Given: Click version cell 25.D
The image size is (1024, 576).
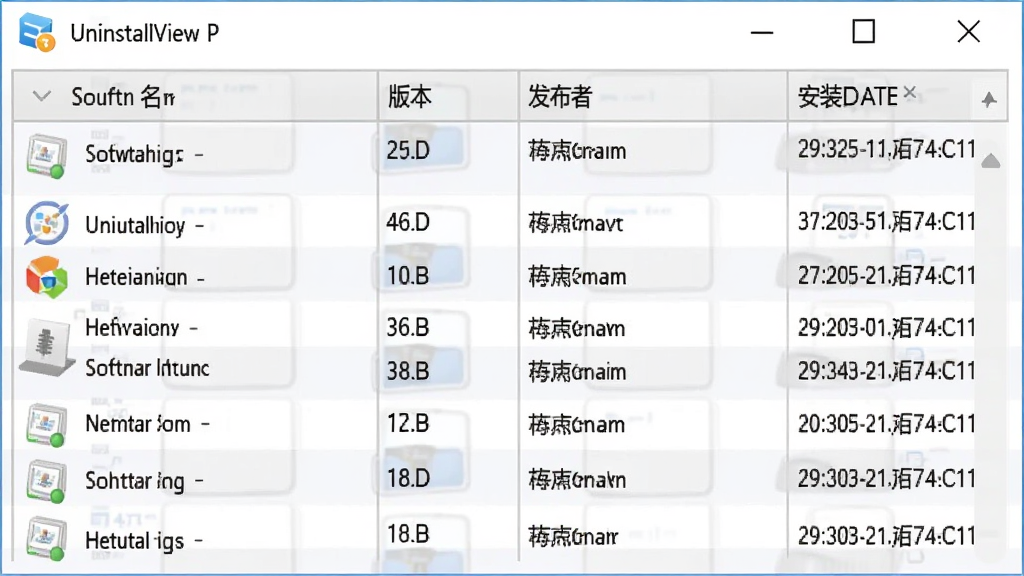Looking at the screenshot, I should (x=408, y=151).
